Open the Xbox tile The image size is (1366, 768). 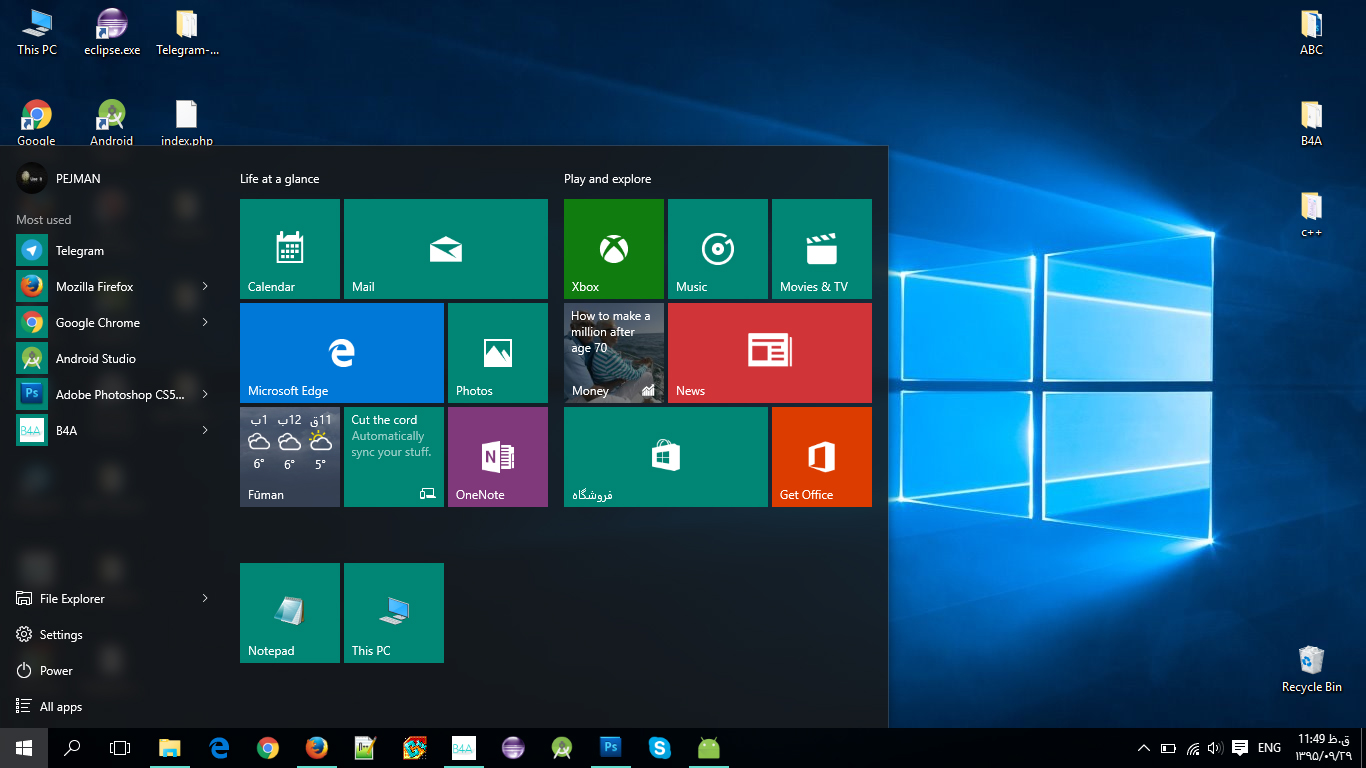tap(613, 249)
